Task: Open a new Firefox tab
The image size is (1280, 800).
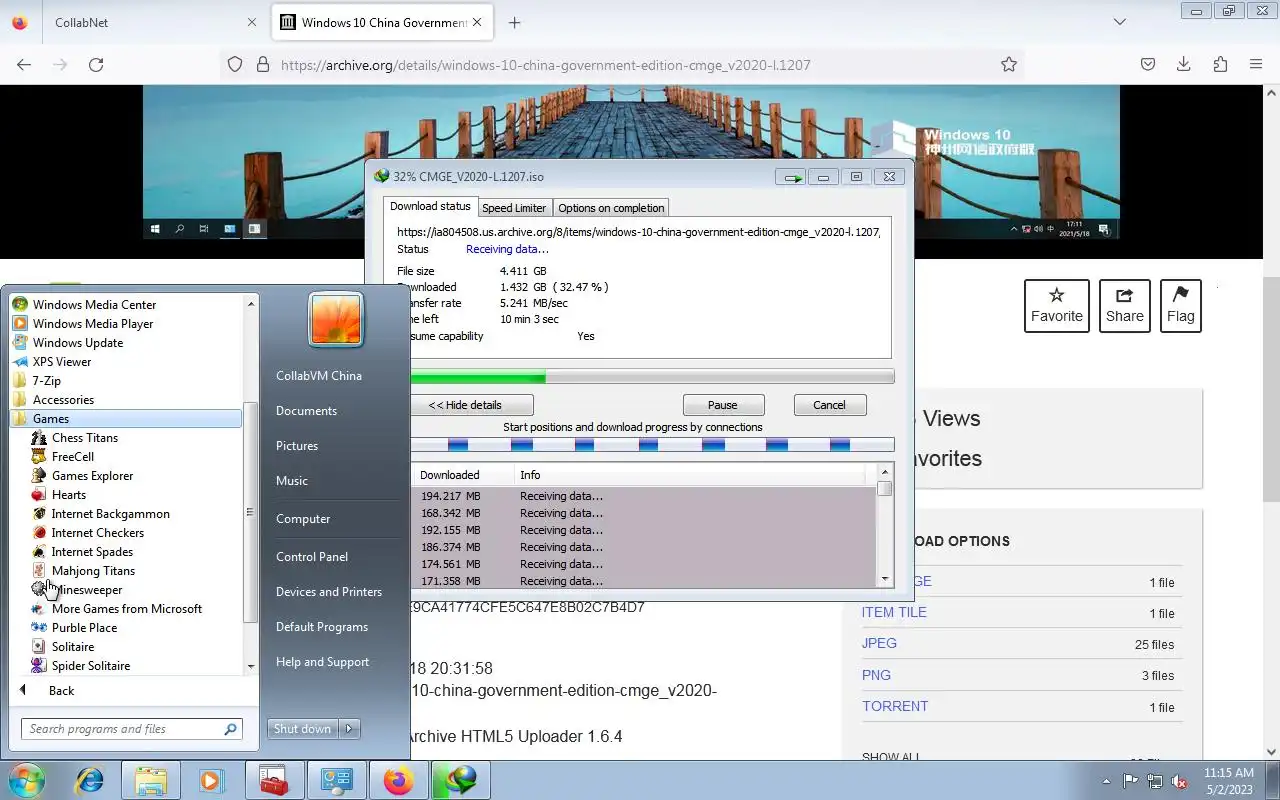Action: coord(514,22)
